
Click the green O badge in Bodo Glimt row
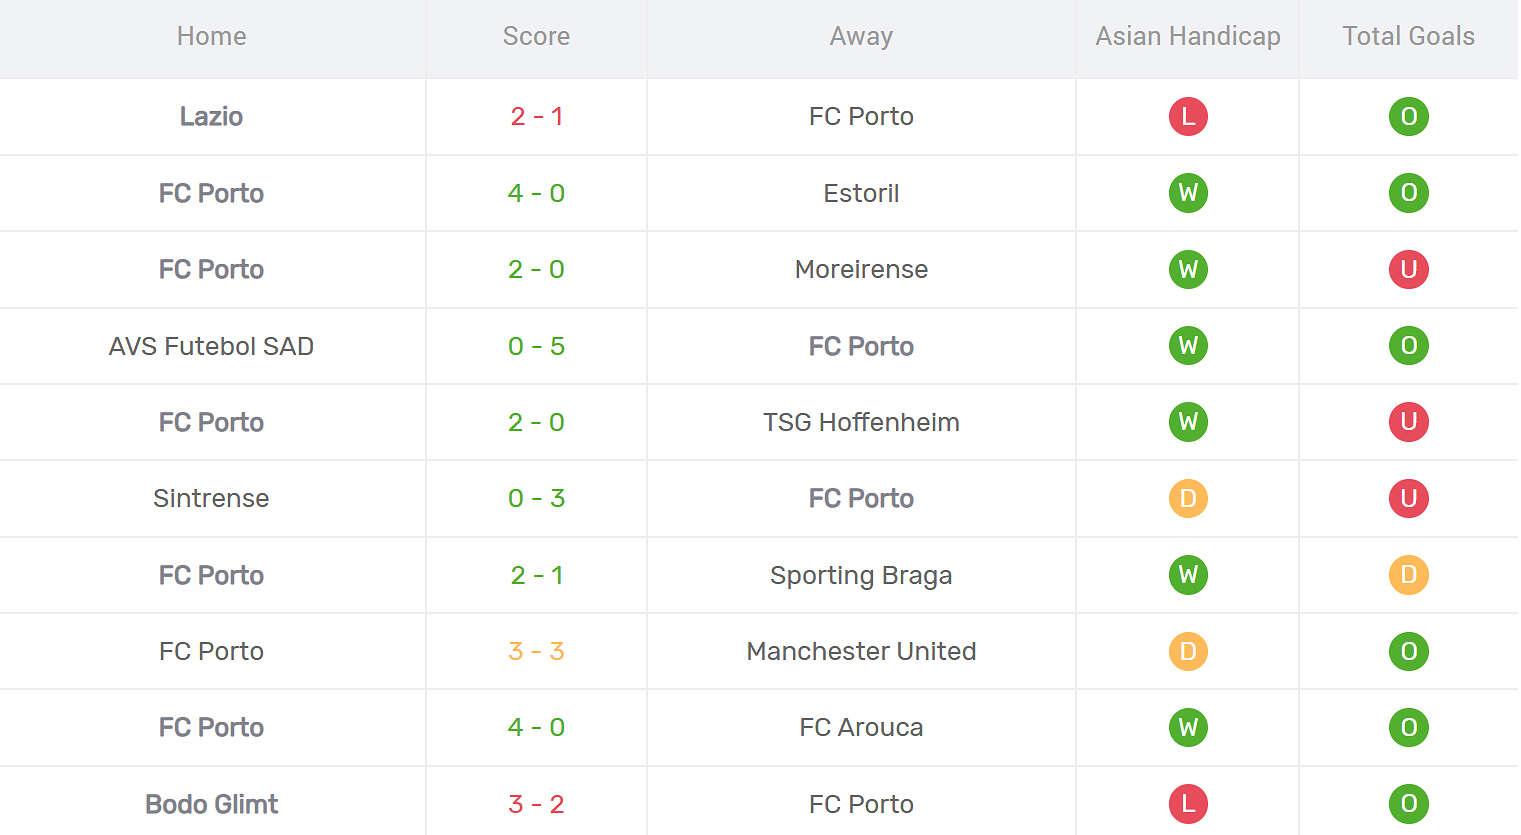[x=1408, y=804]
